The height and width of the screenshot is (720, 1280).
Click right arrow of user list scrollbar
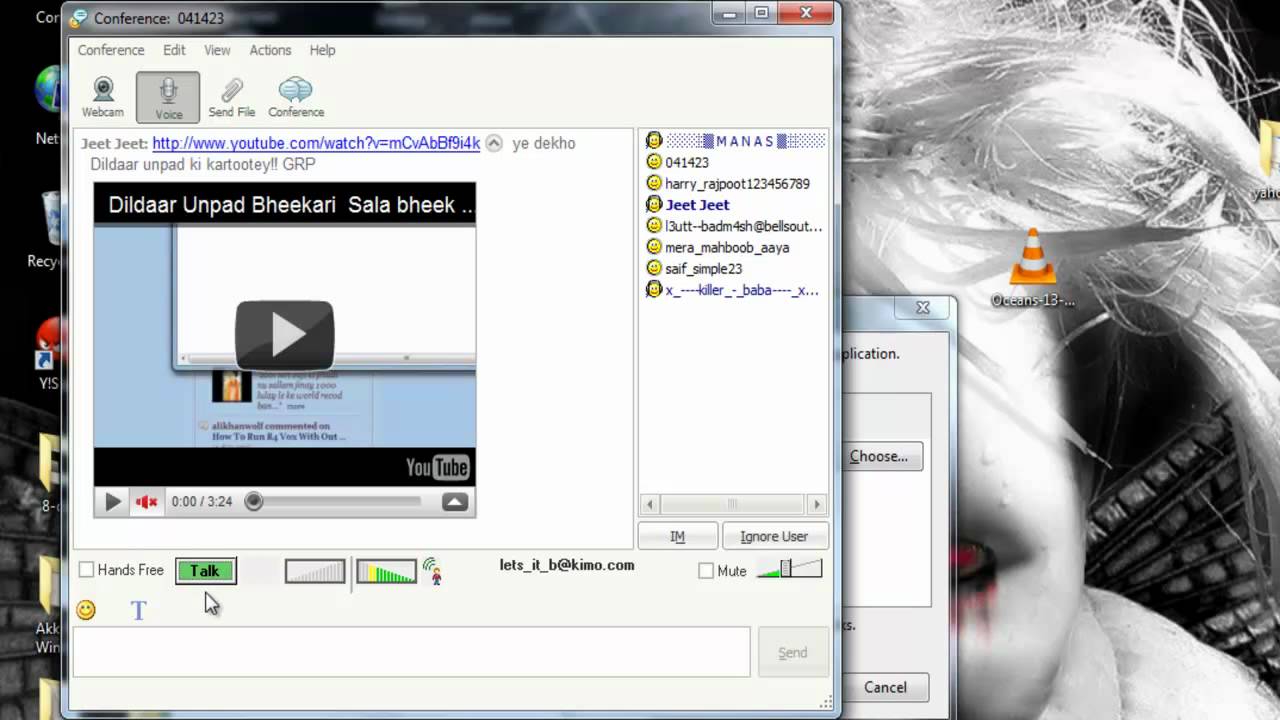click(817, 505)
